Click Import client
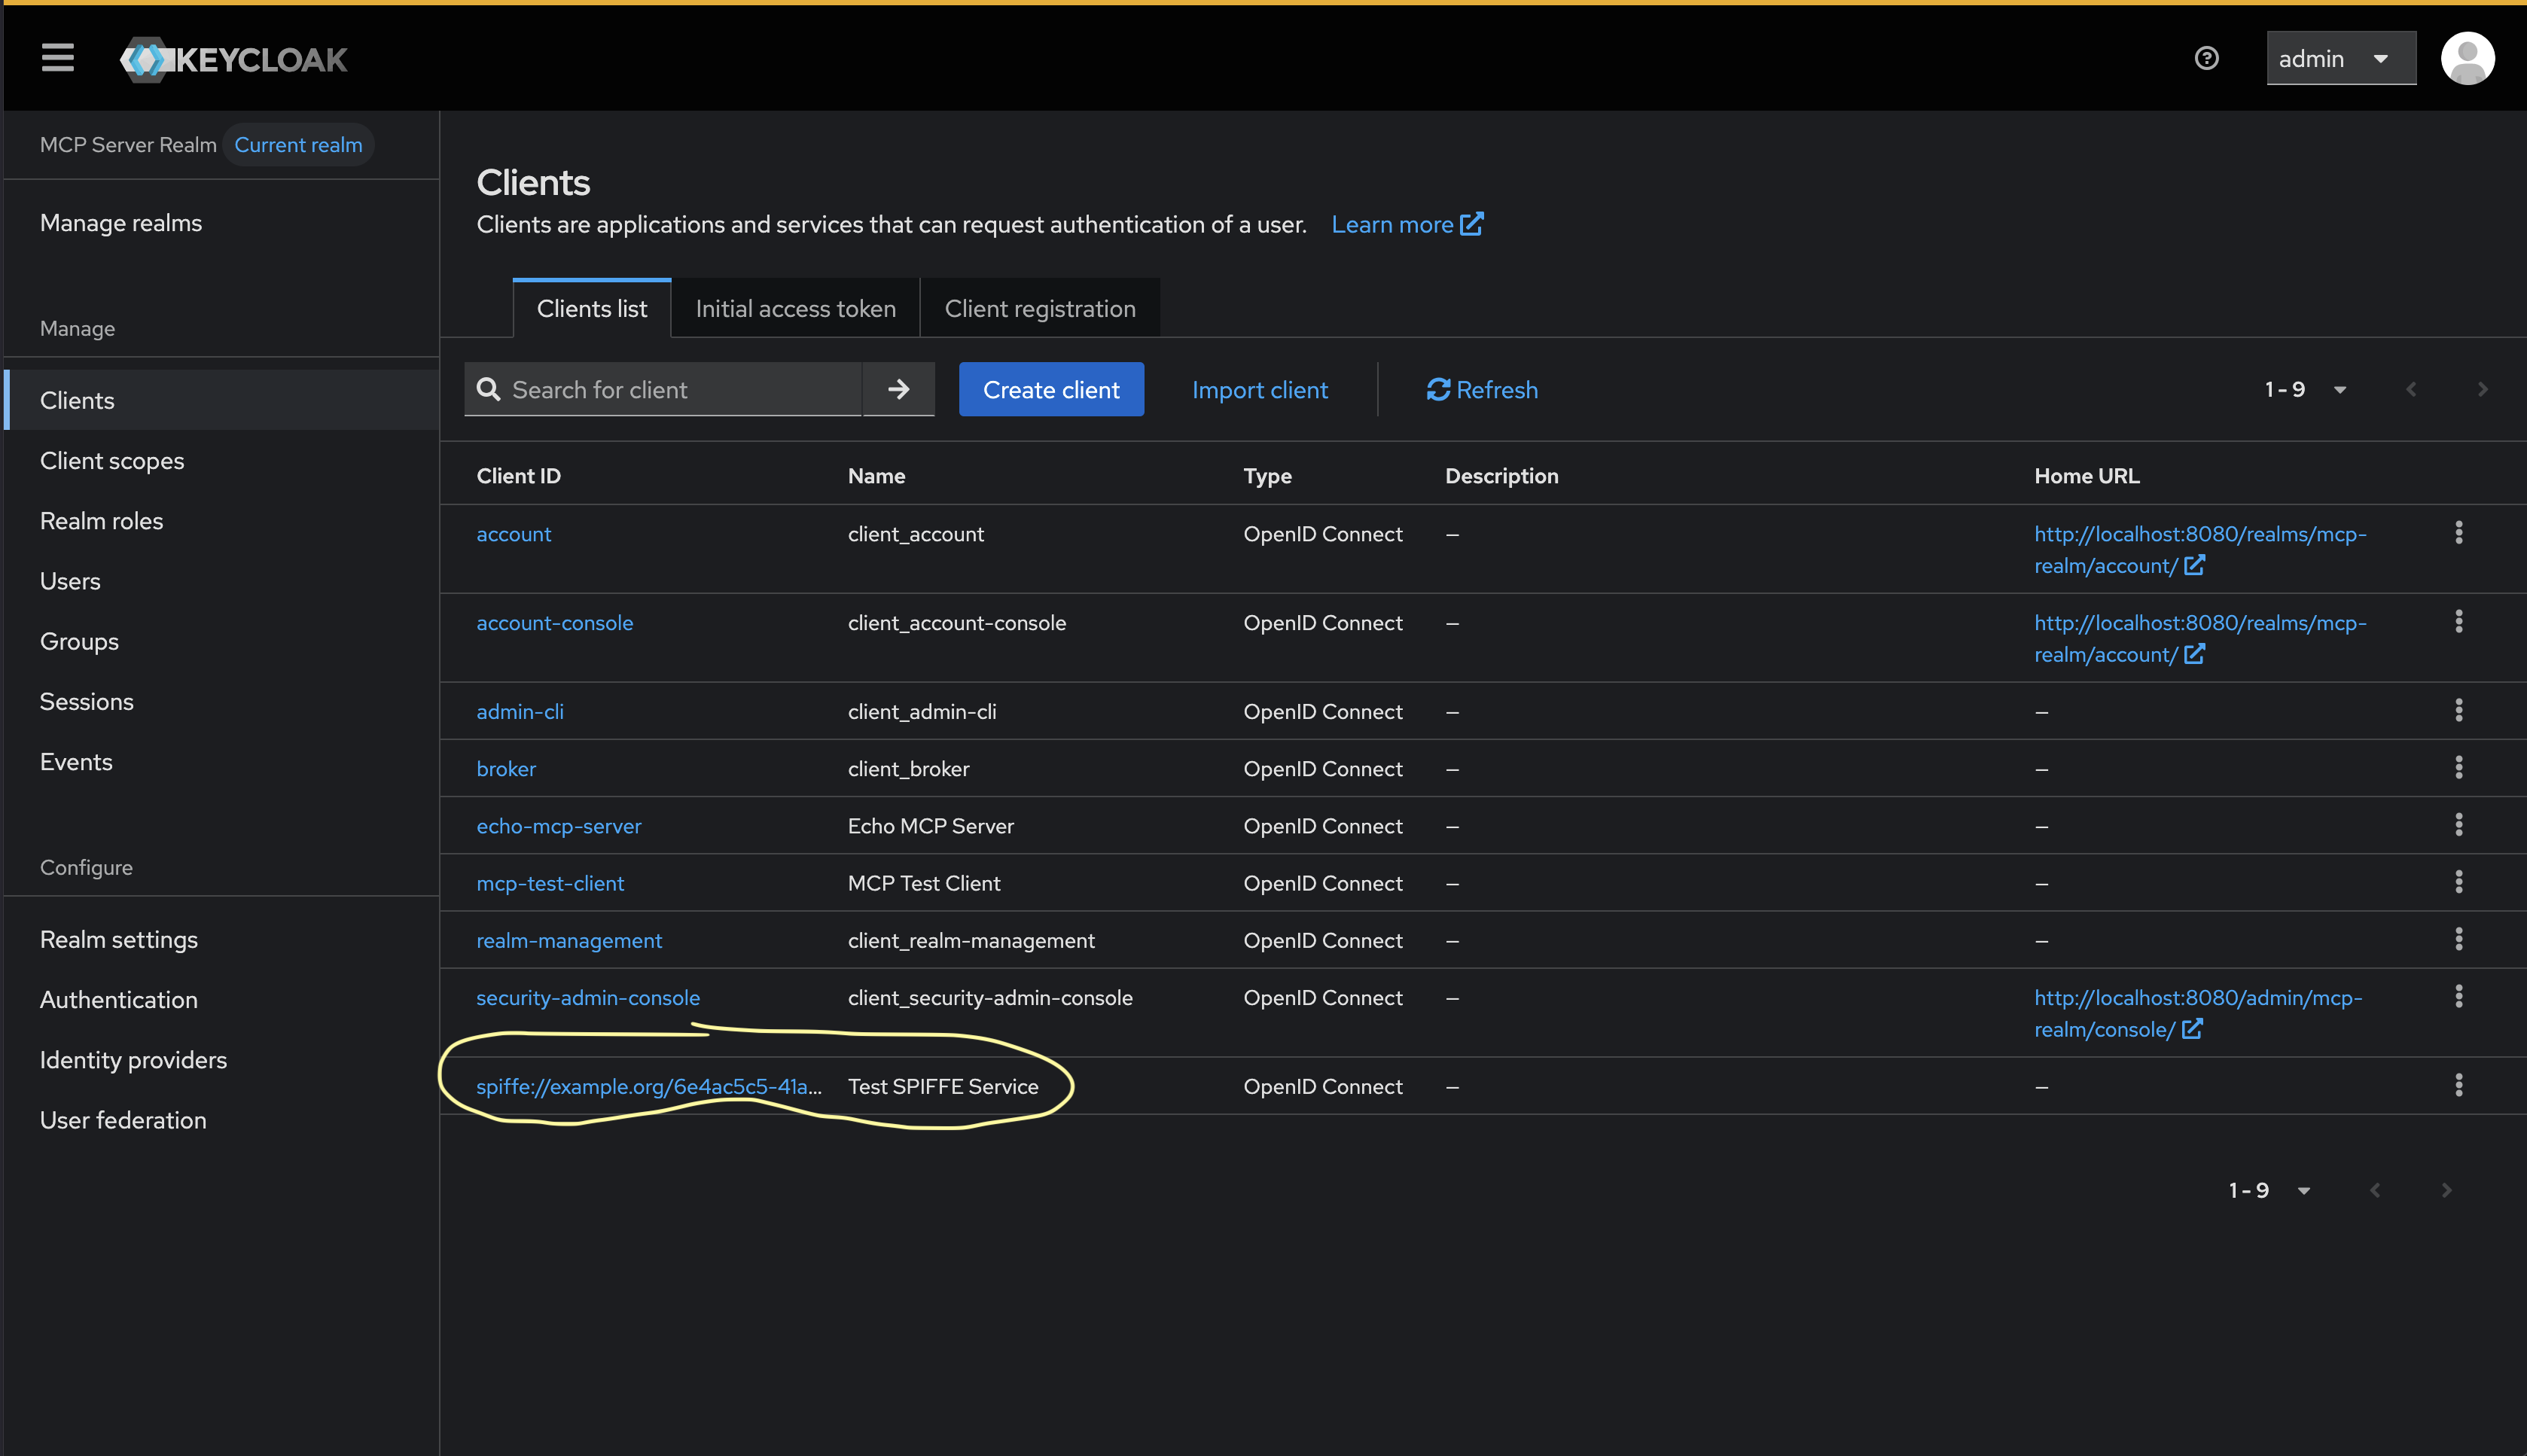Viewport: 2527px width, 1456px height. [x=1260, y=389]
